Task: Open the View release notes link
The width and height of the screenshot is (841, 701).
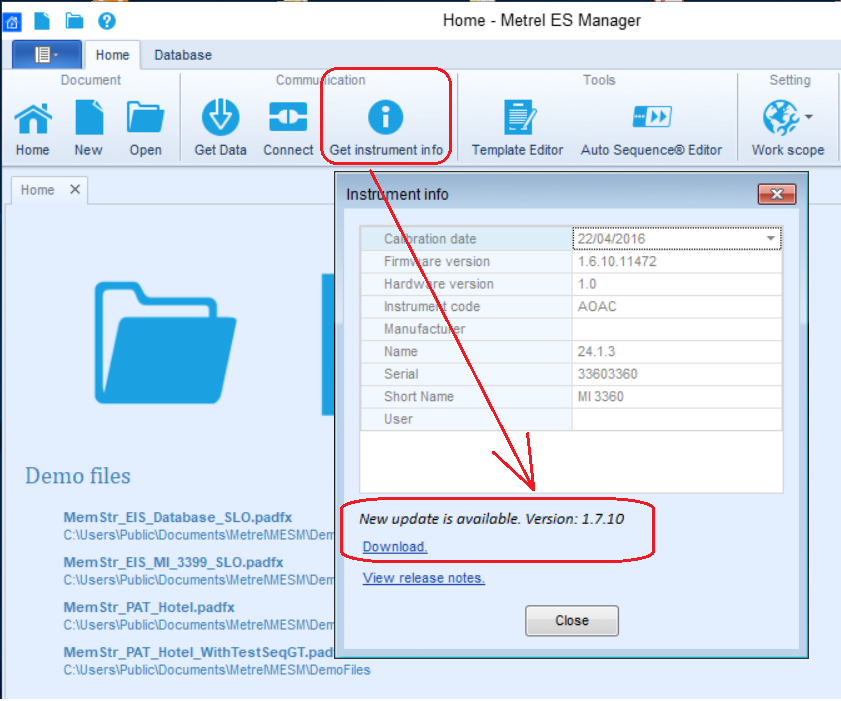Action: pos(423,578)
